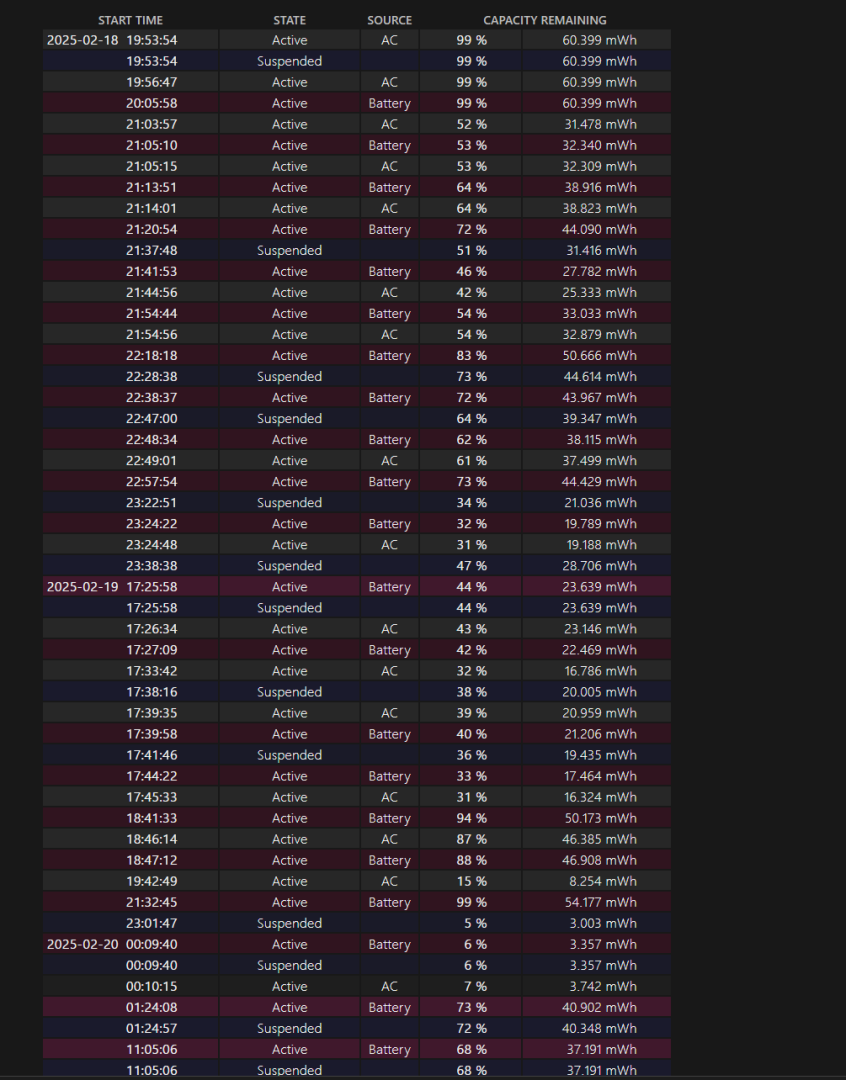Click the 54.177 mWh capacity value
The height and width of the screenshot is (1080, 846).
[x=600, y=902]
